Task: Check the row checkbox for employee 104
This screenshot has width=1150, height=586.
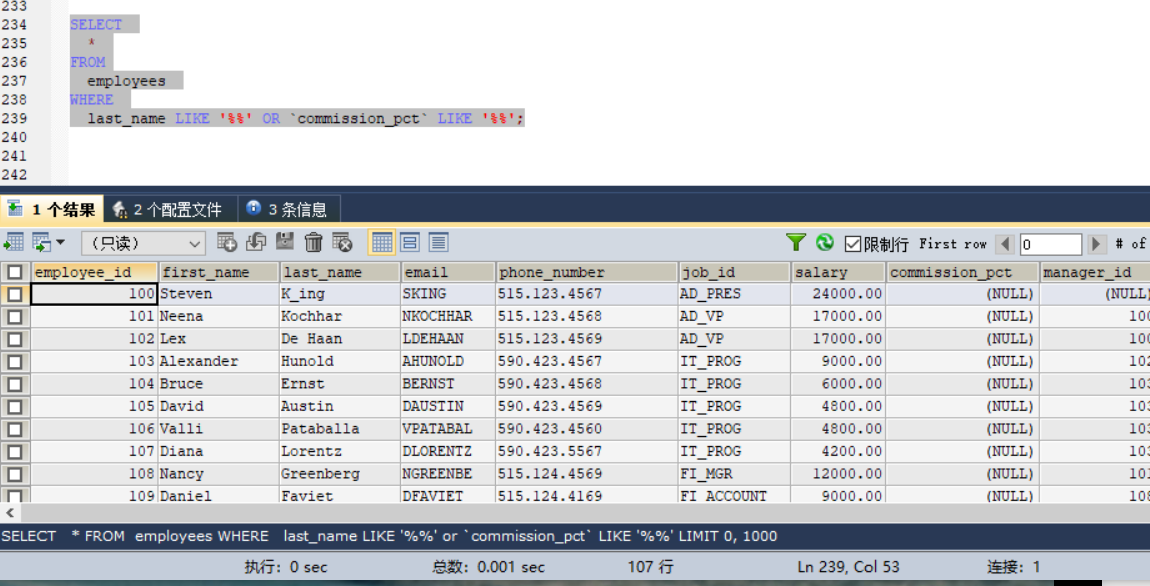Action: pyautogui.click(x=15, y=384)
